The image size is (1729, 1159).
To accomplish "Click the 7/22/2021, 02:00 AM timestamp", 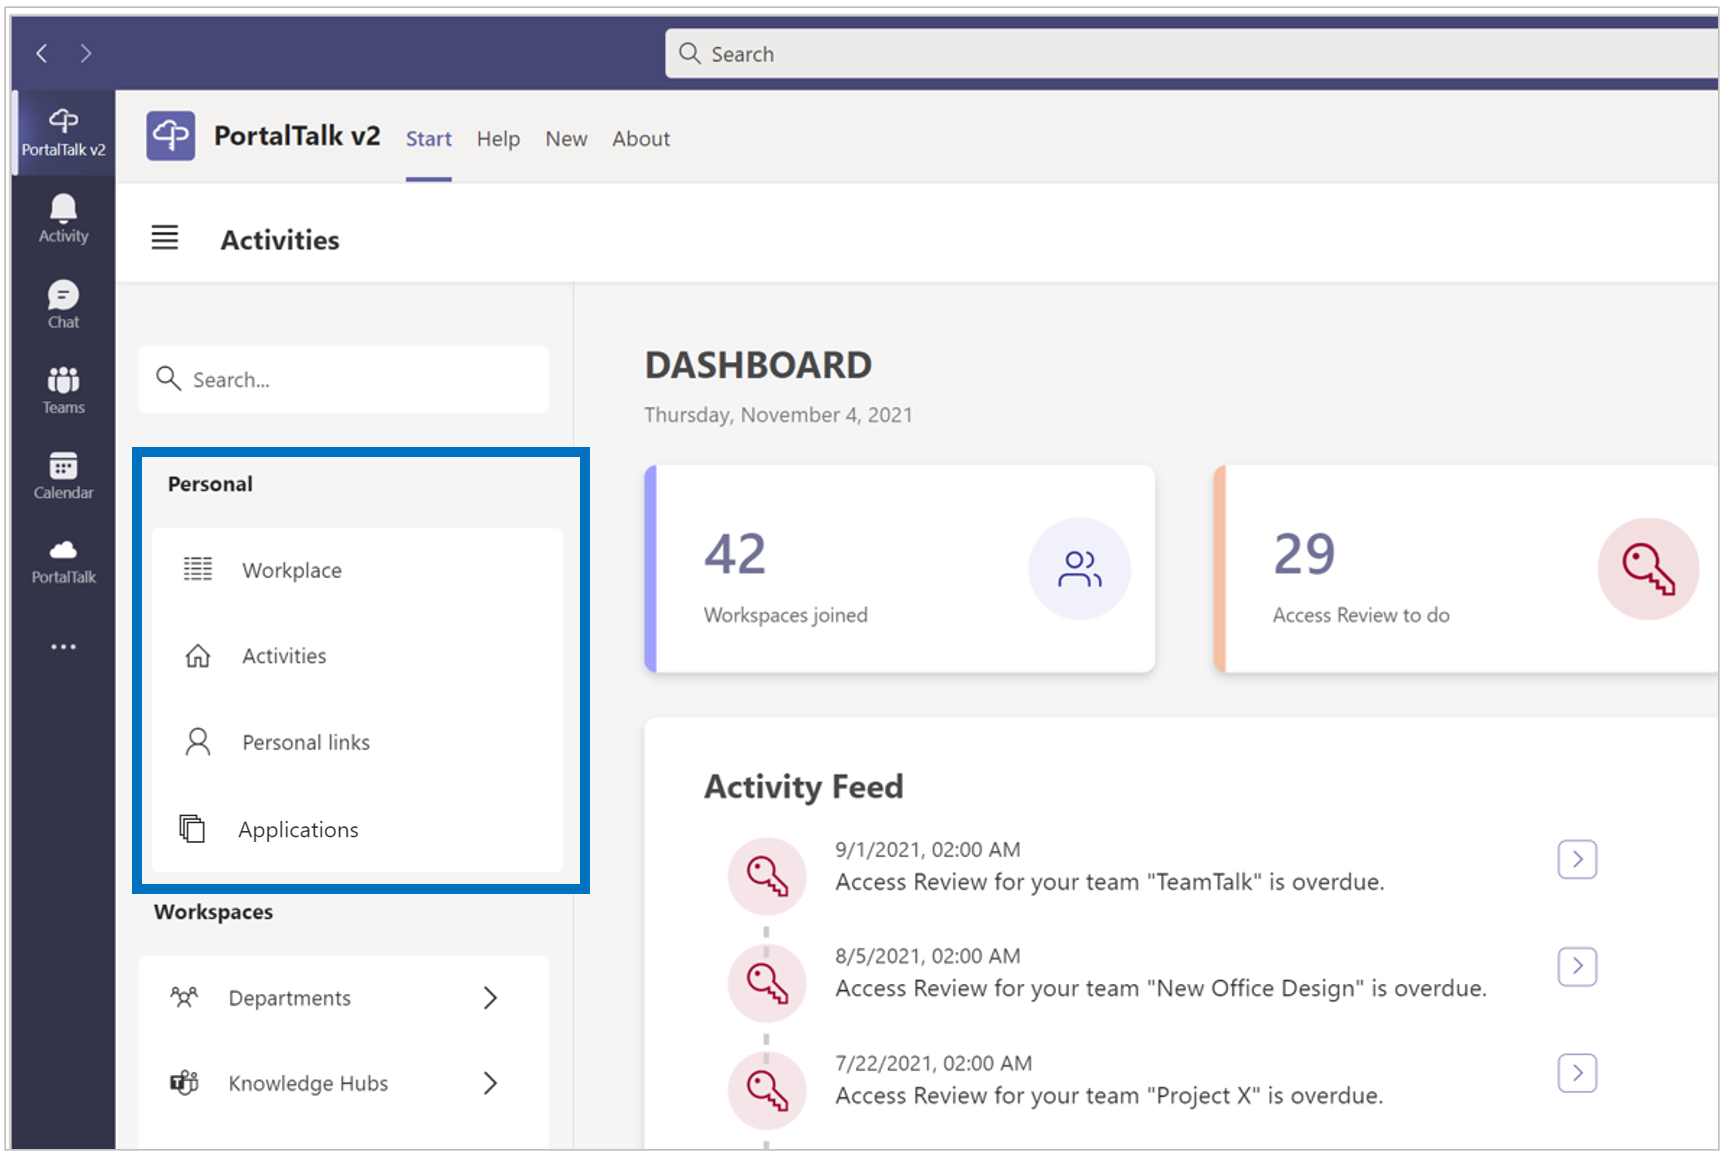I will [x=934, y=1063].
